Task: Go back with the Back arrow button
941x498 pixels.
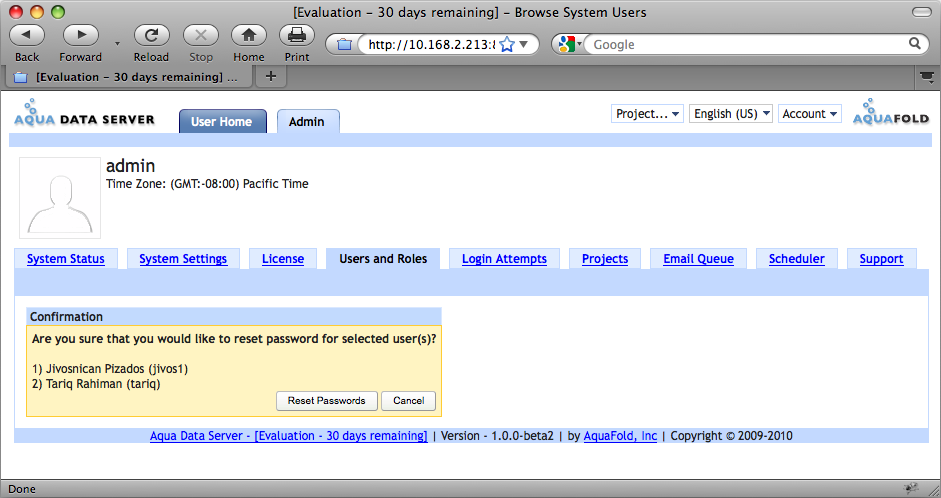Action: click(26, 35)
